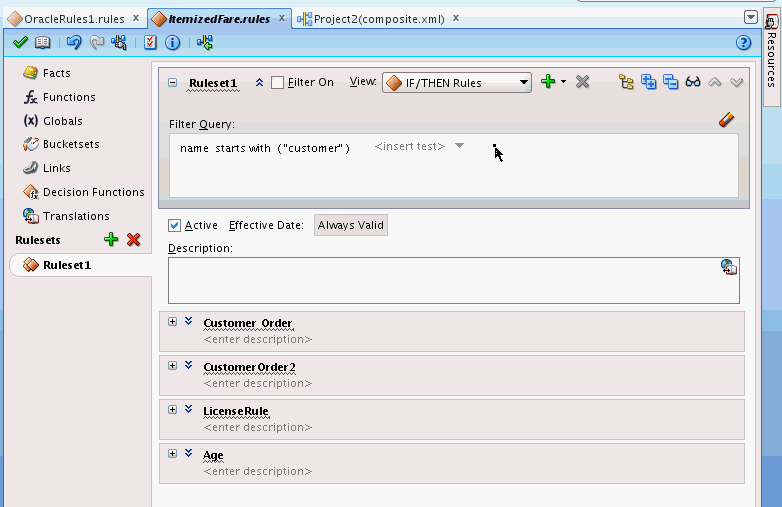Screen dimensions: 782x507
Task: Show advanced settings for Age rule
Action: point(189,453)
